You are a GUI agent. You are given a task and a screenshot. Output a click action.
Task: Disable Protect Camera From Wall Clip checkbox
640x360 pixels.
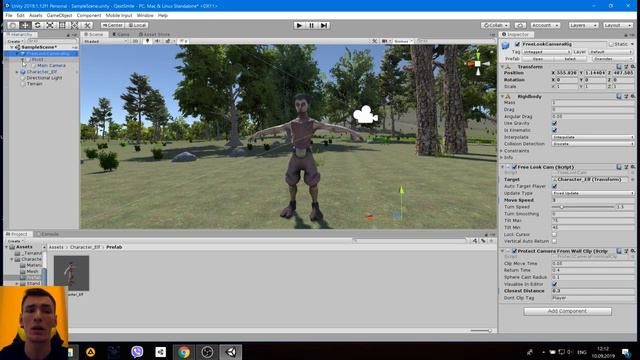click(x=514, y=251)
